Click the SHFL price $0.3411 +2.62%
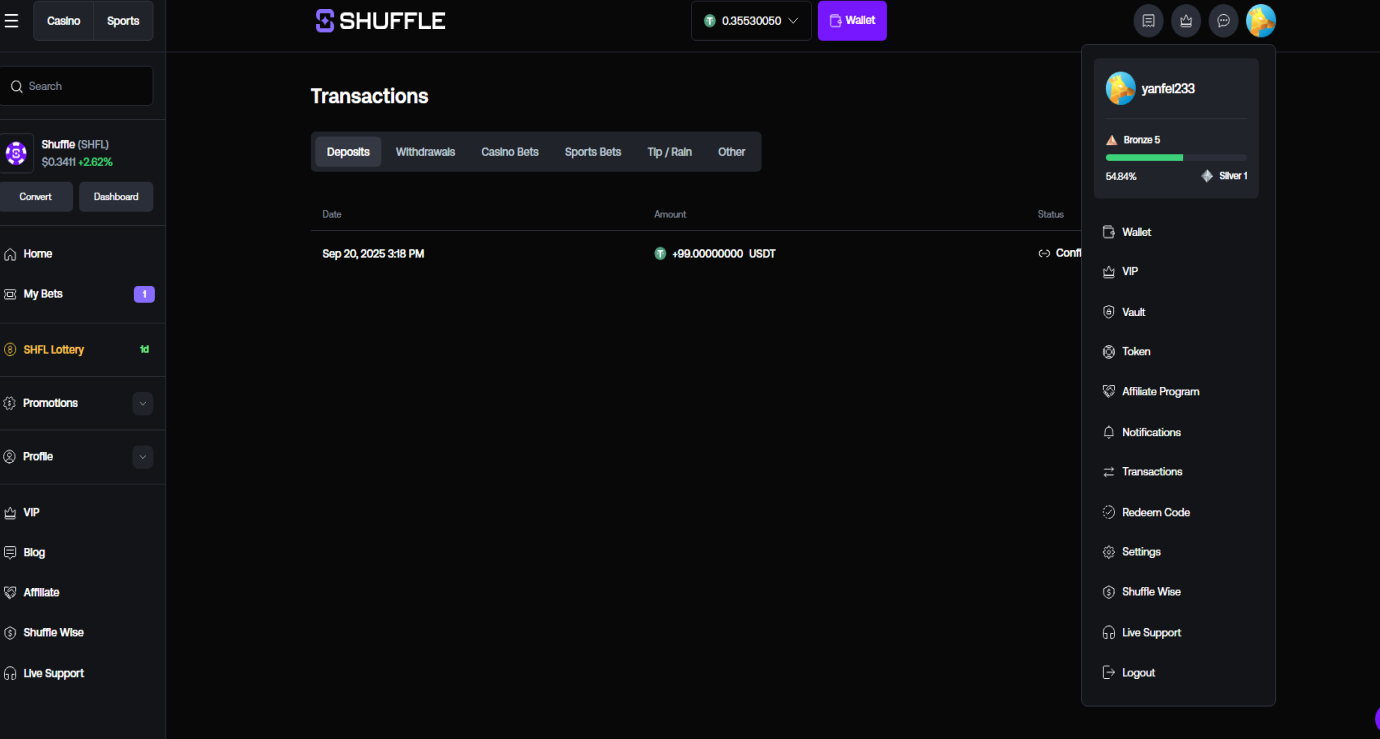 coord(77,162)
